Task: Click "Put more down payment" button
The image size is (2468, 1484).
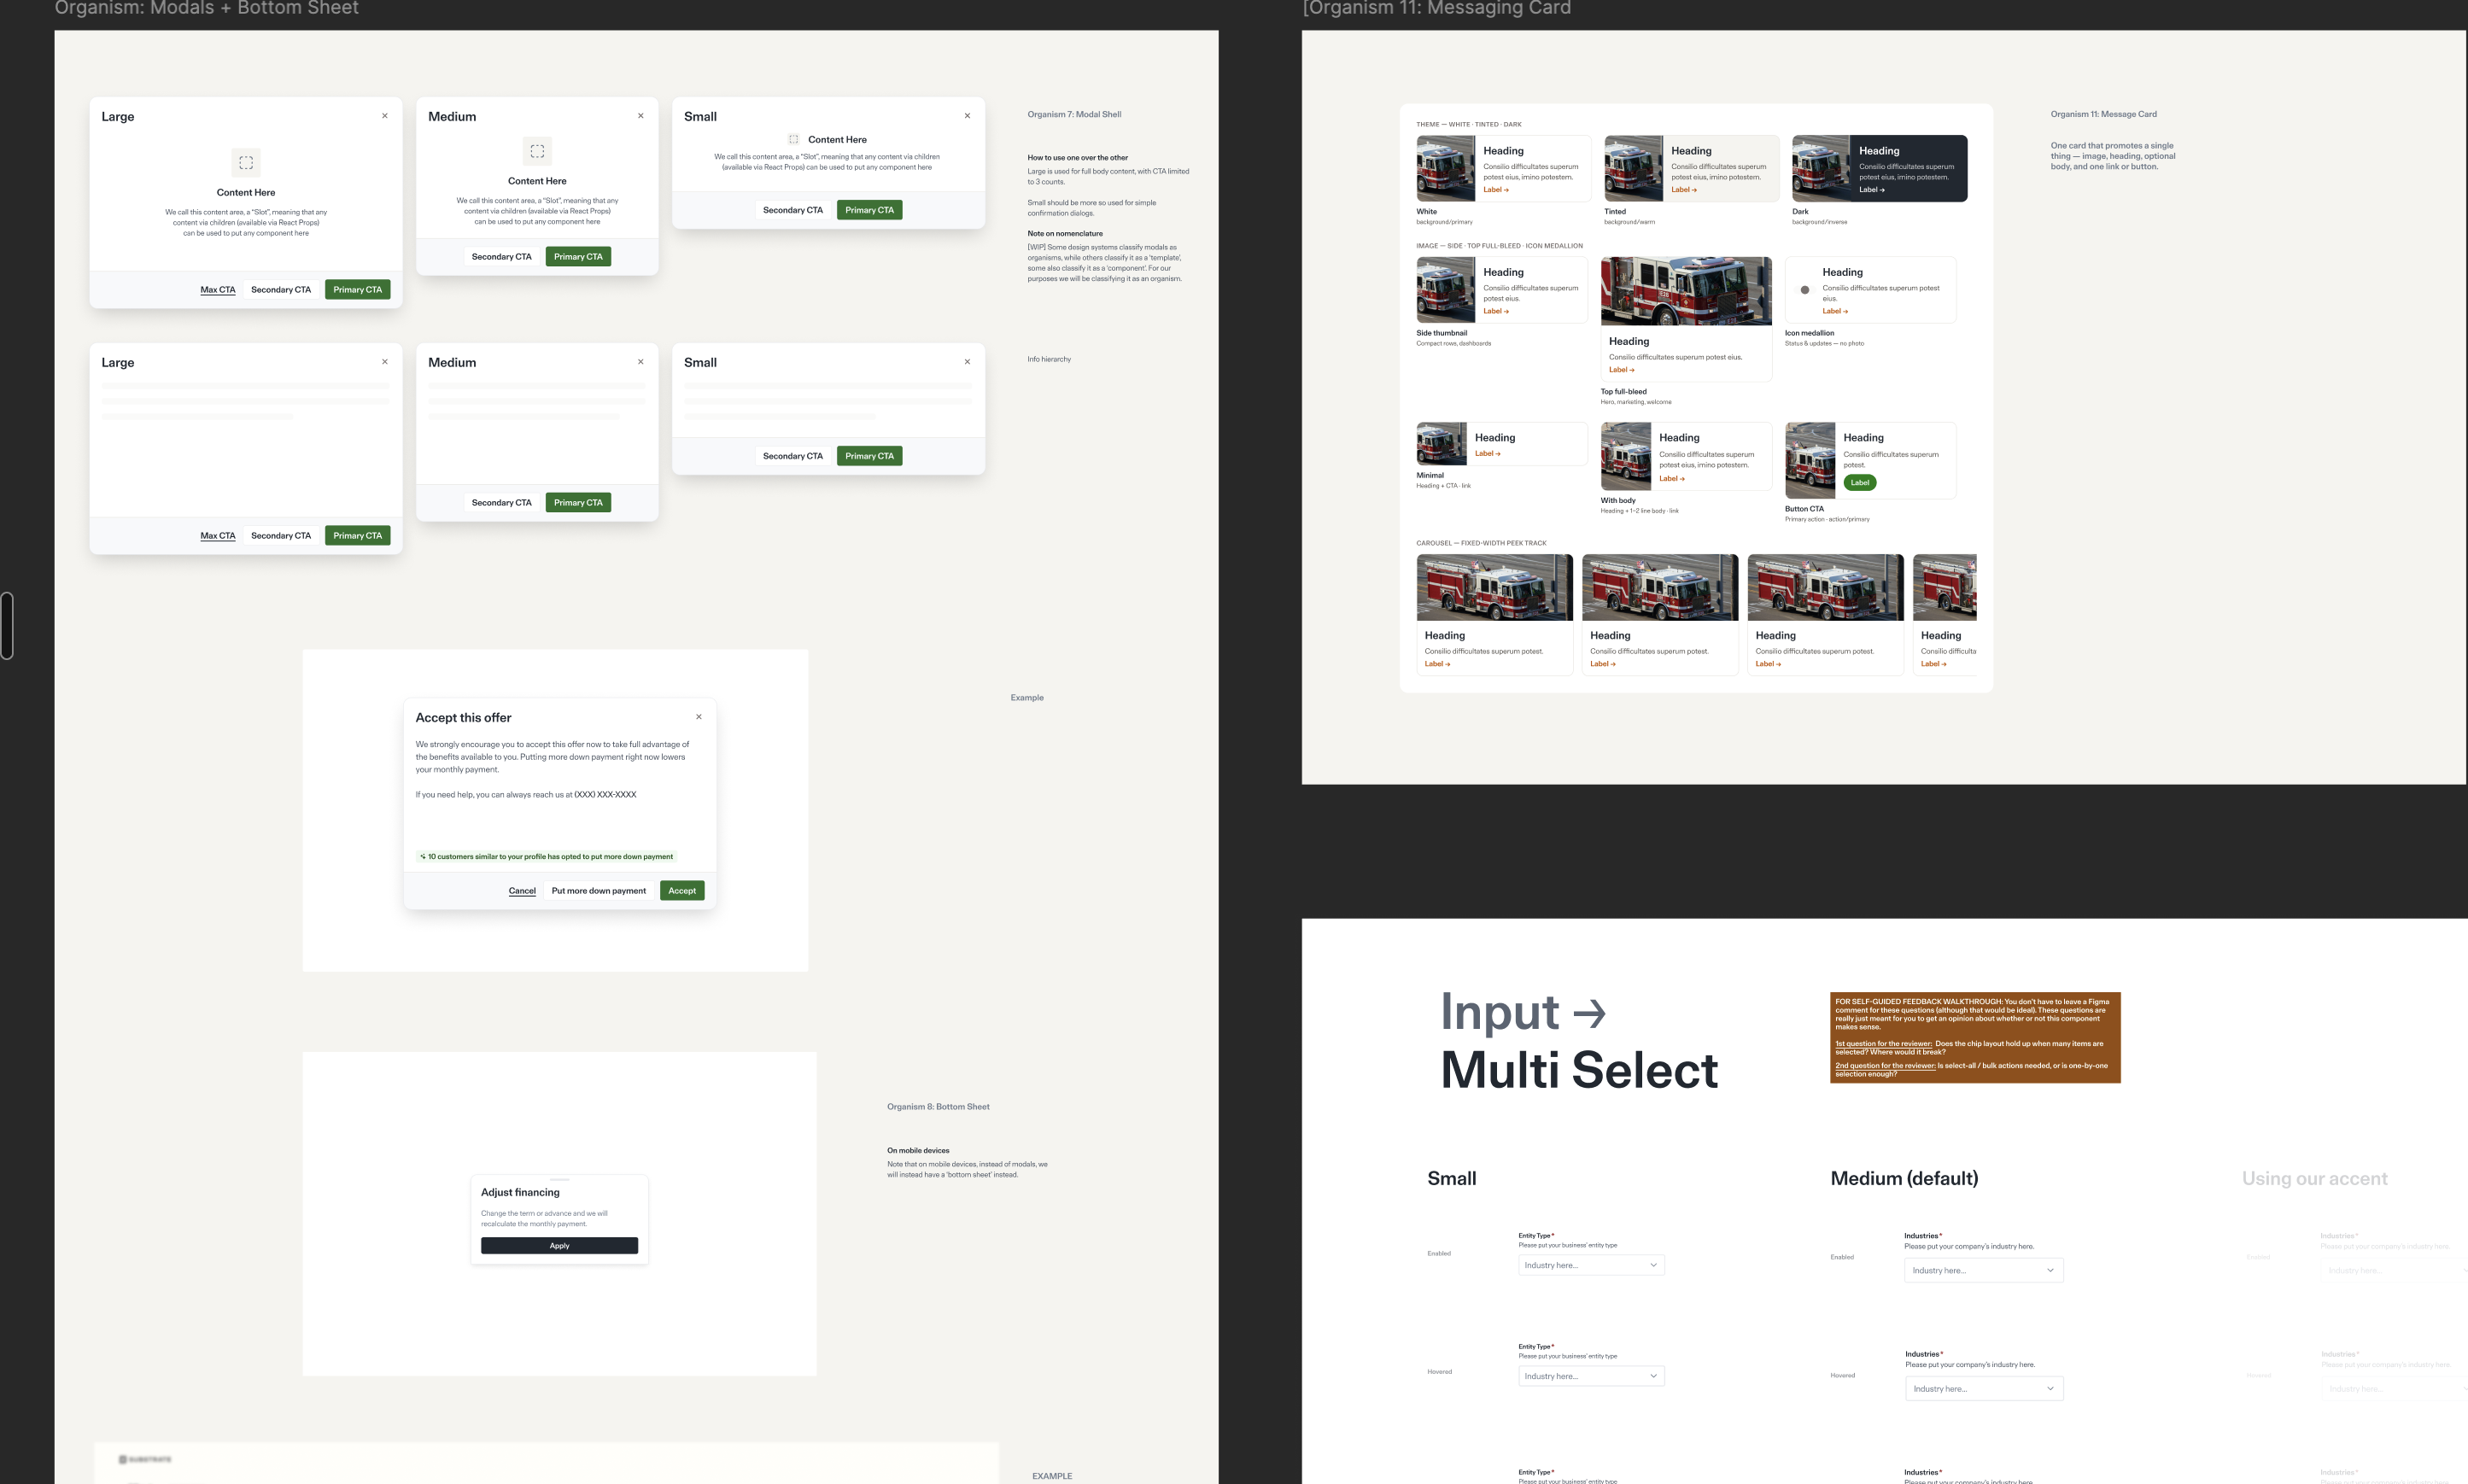Action: click(599, 891)
